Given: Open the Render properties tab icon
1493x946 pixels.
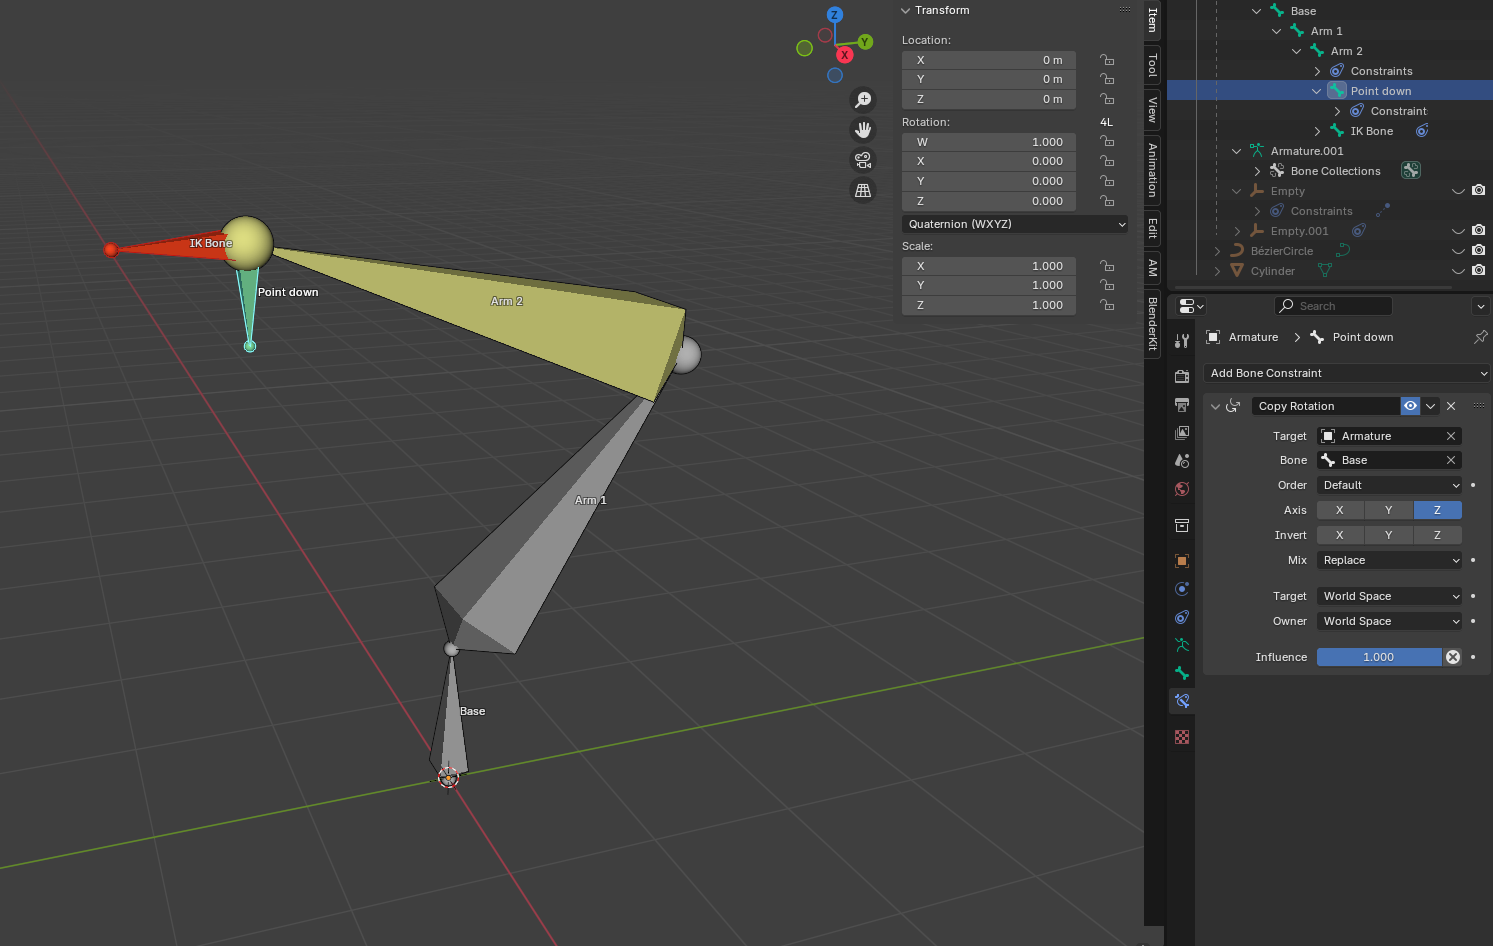Looking at the screenshot, I should pos(1182,377).
